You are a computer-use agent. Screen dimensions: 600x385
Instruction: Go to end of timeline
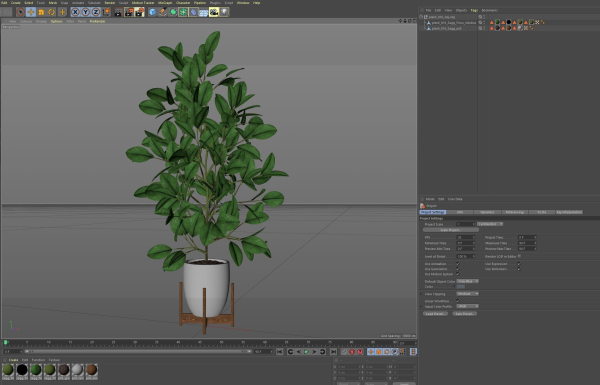(x=333, y=352)
